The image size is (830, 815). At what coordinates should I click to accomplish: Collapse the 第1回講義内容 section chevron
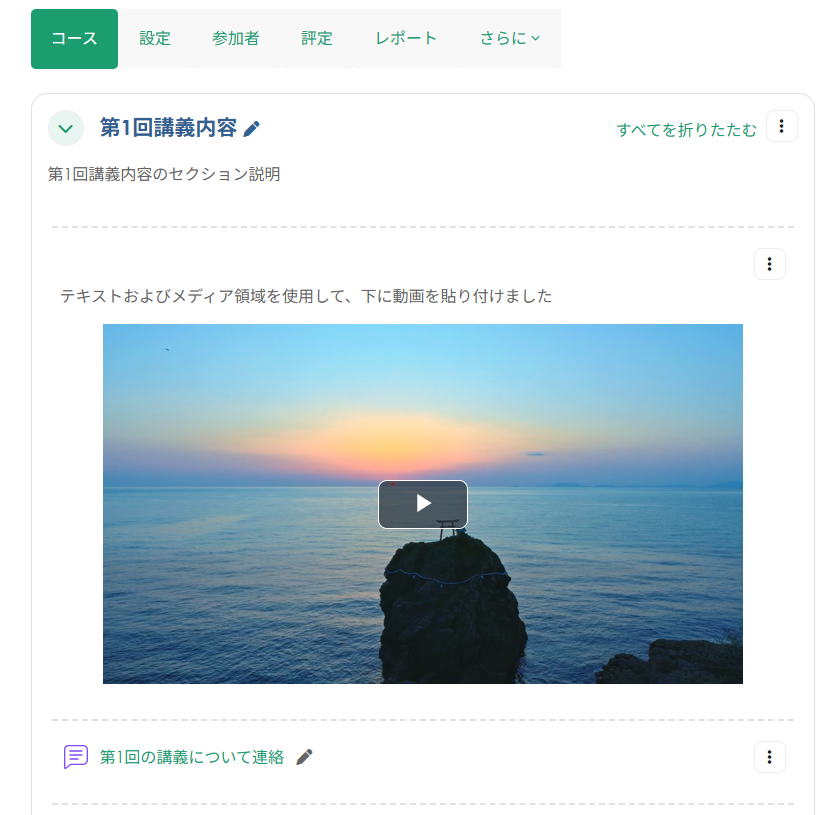(66, 128)
